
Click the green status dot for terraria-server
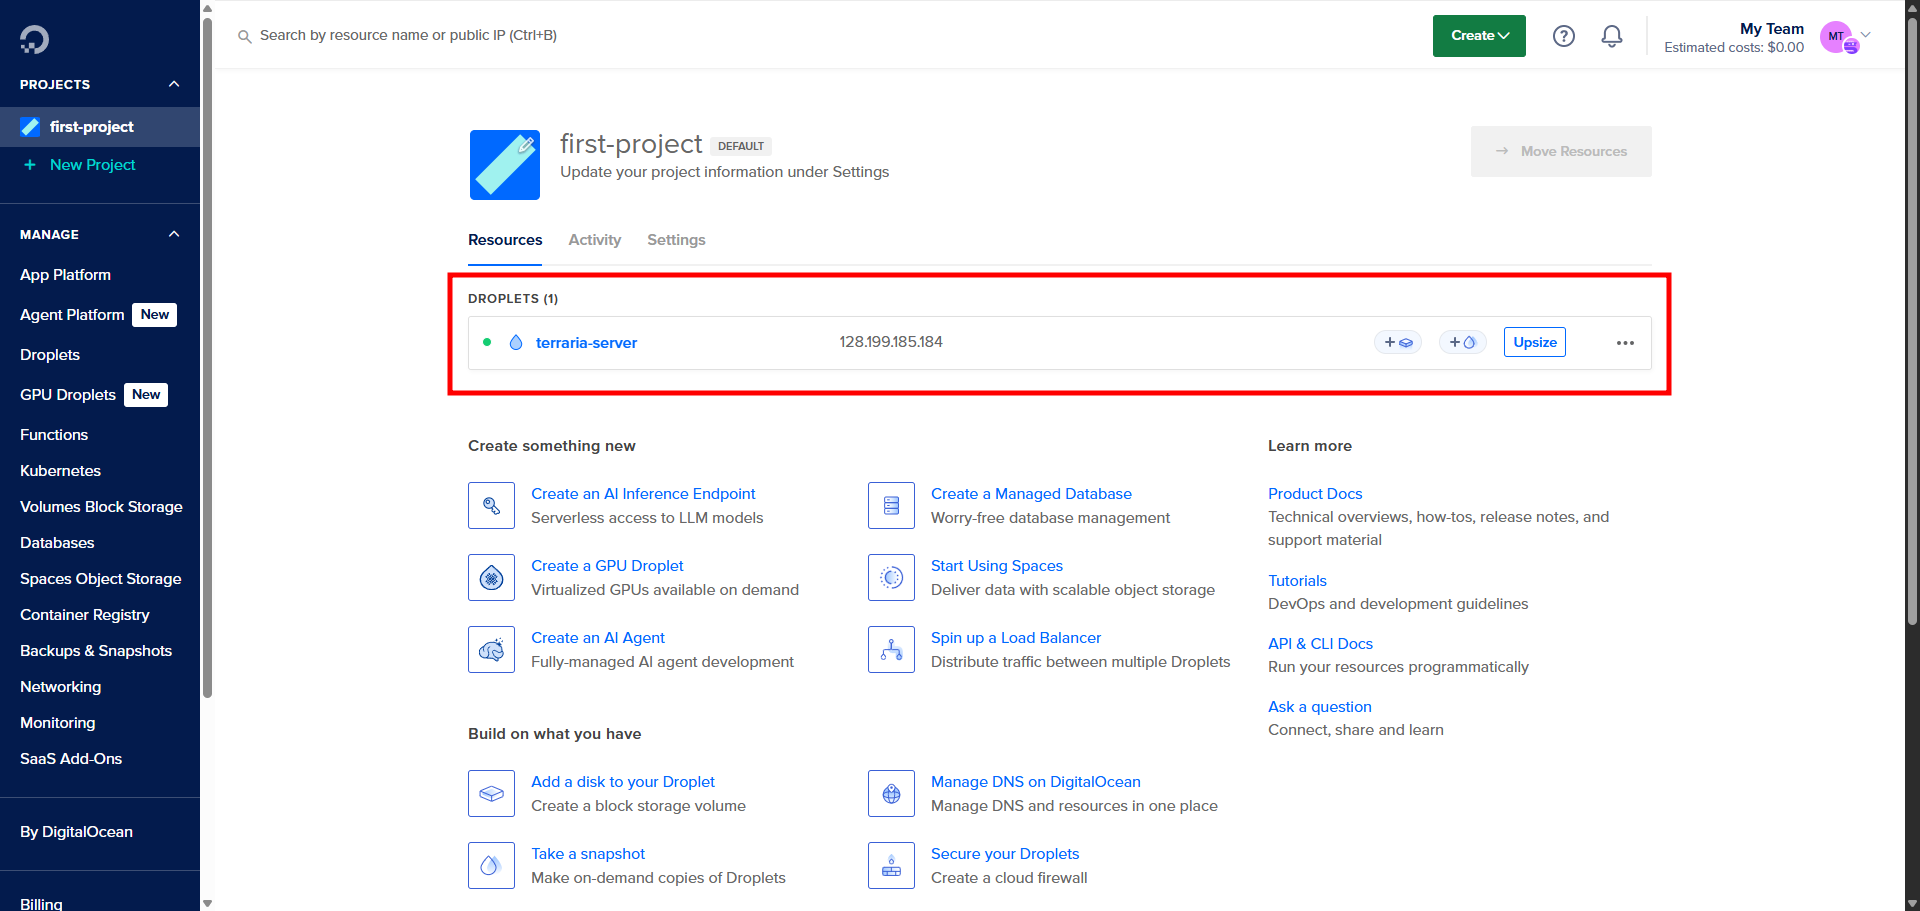pyautogui.click(x=487, y=342)
